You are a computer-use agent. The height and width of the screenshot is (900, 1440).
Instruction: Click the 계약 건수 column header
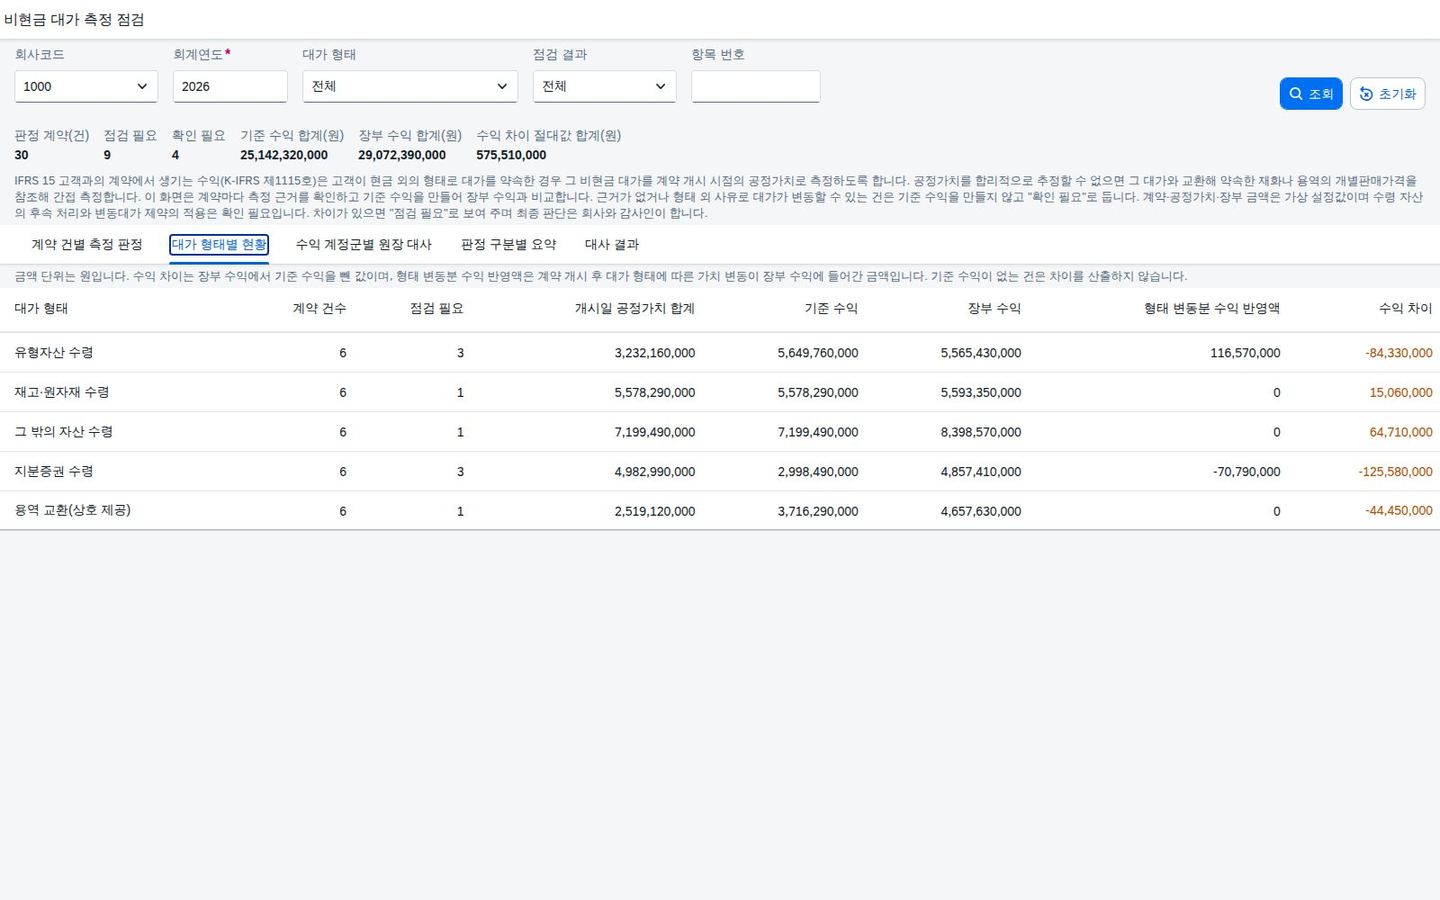pos(319,309)
